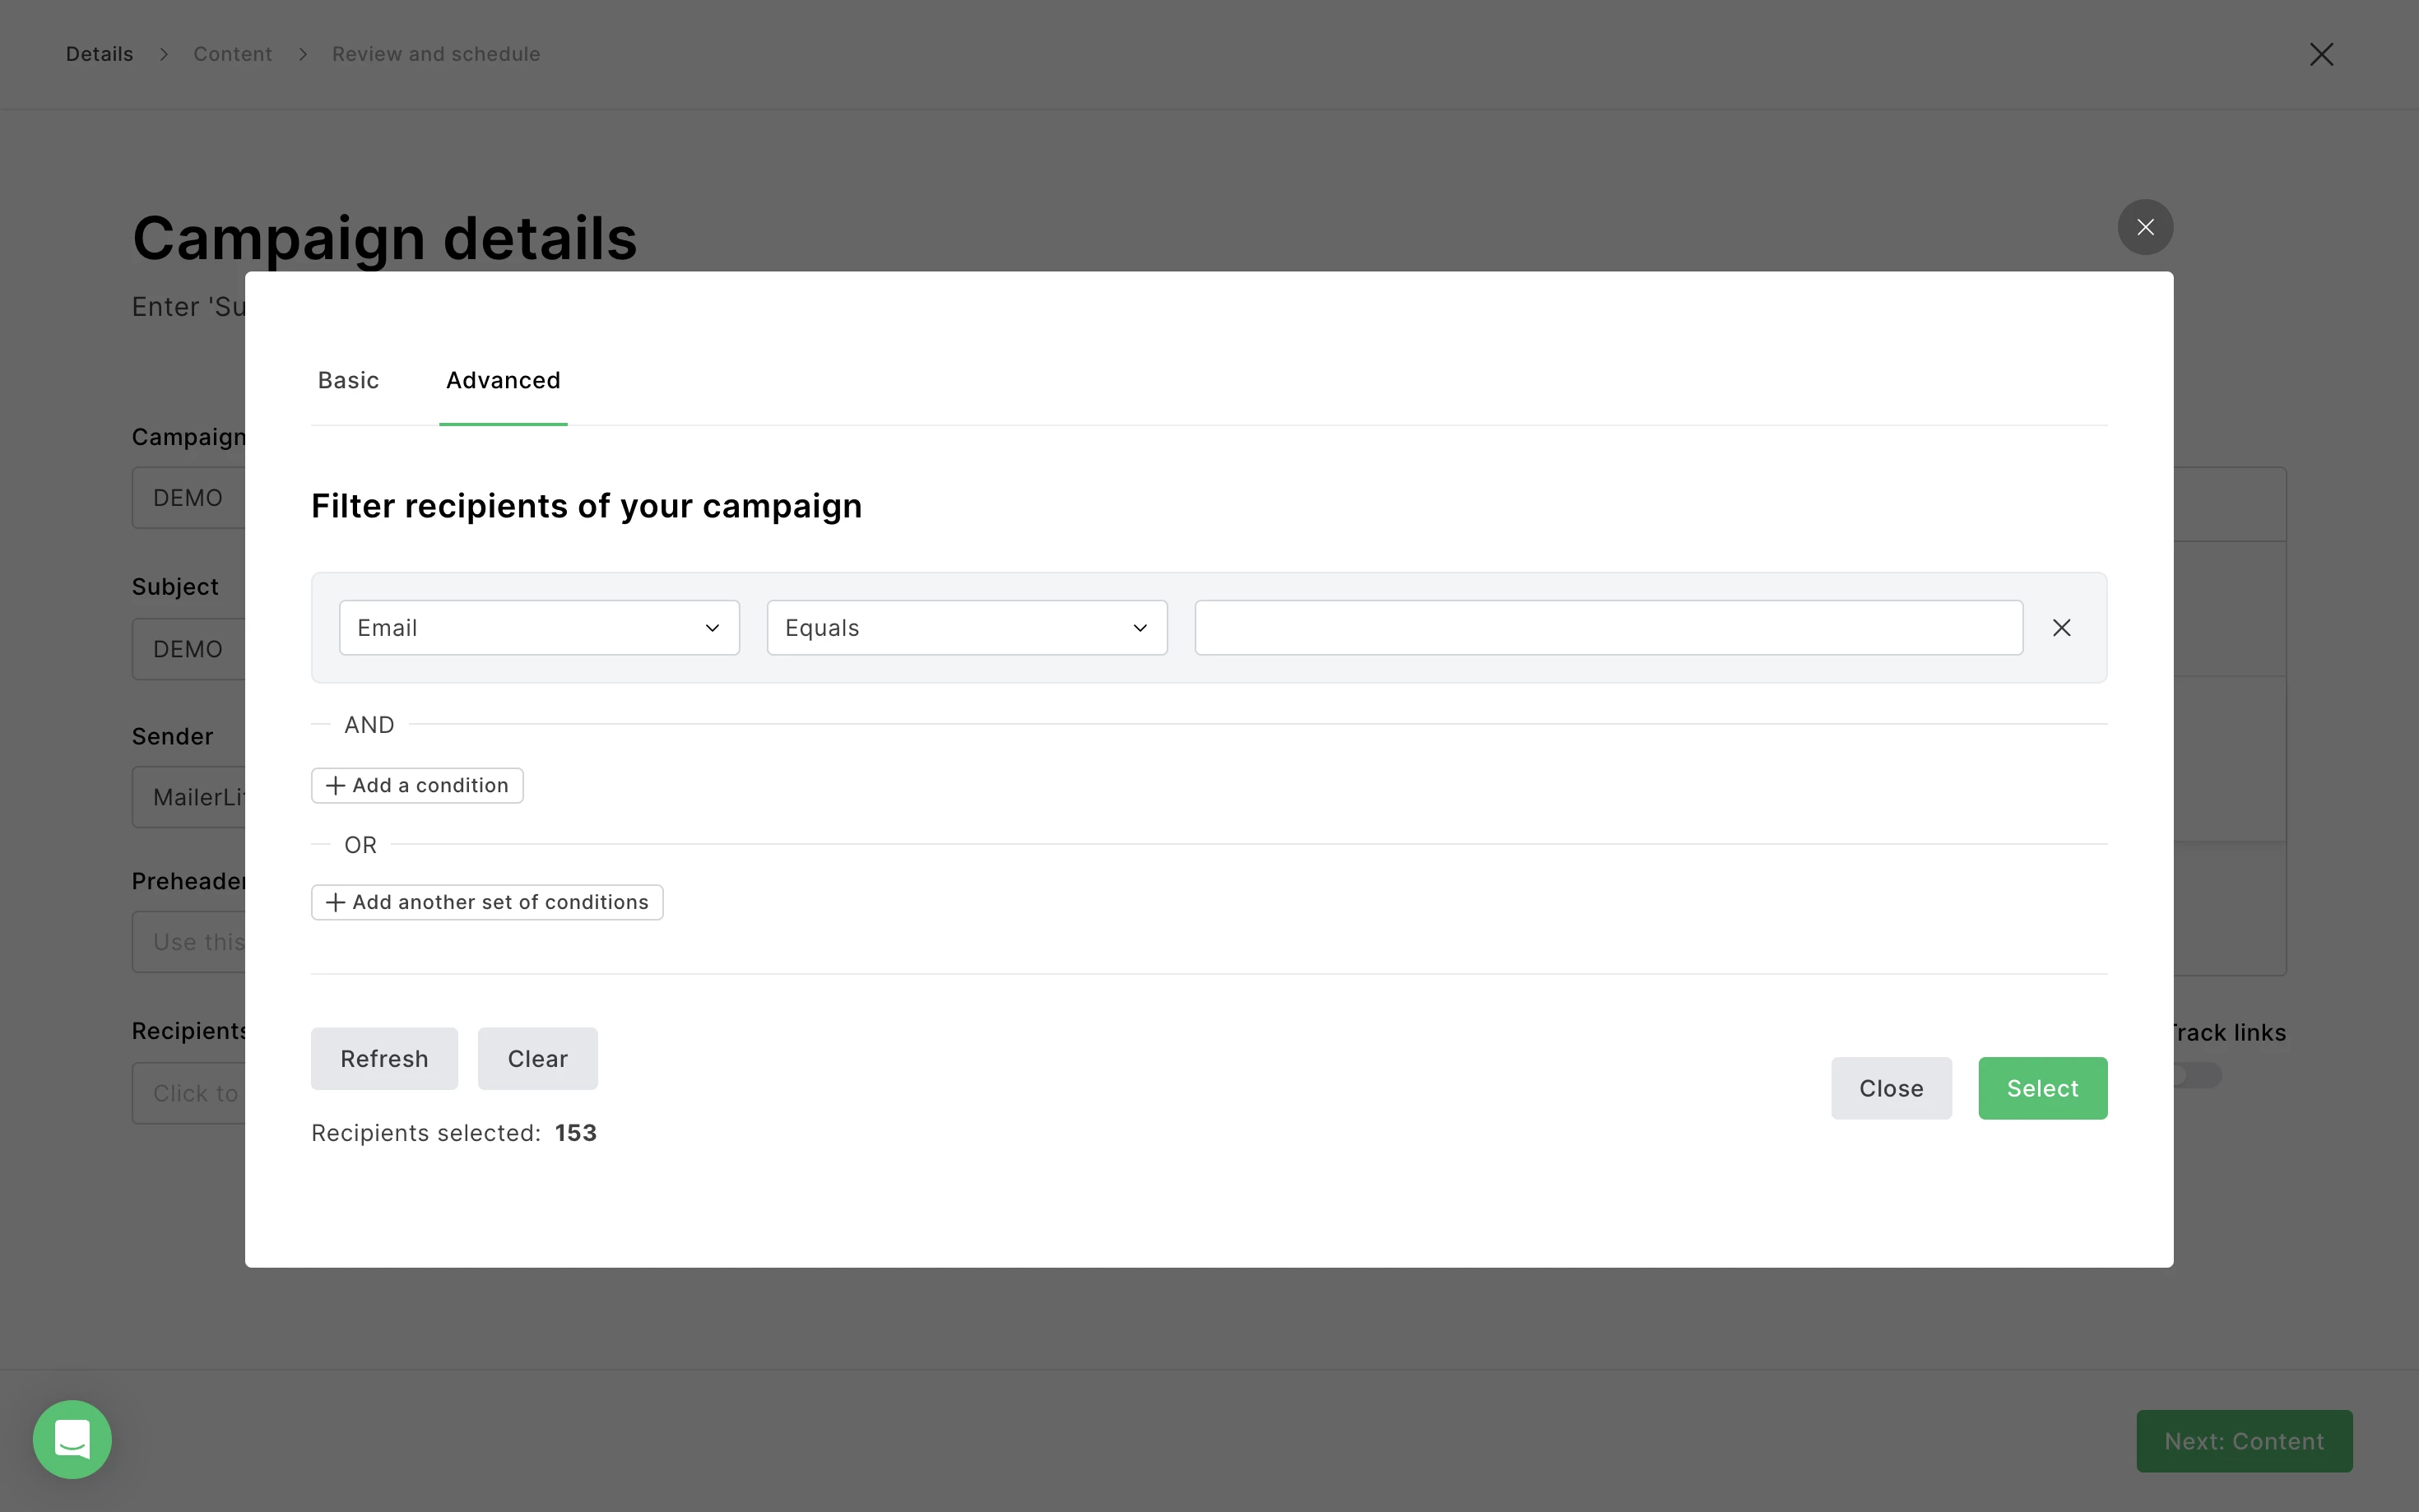The image size is (2419, 1512).
Task: Open the Equals operator dropdown
Action: pos(966,628)
